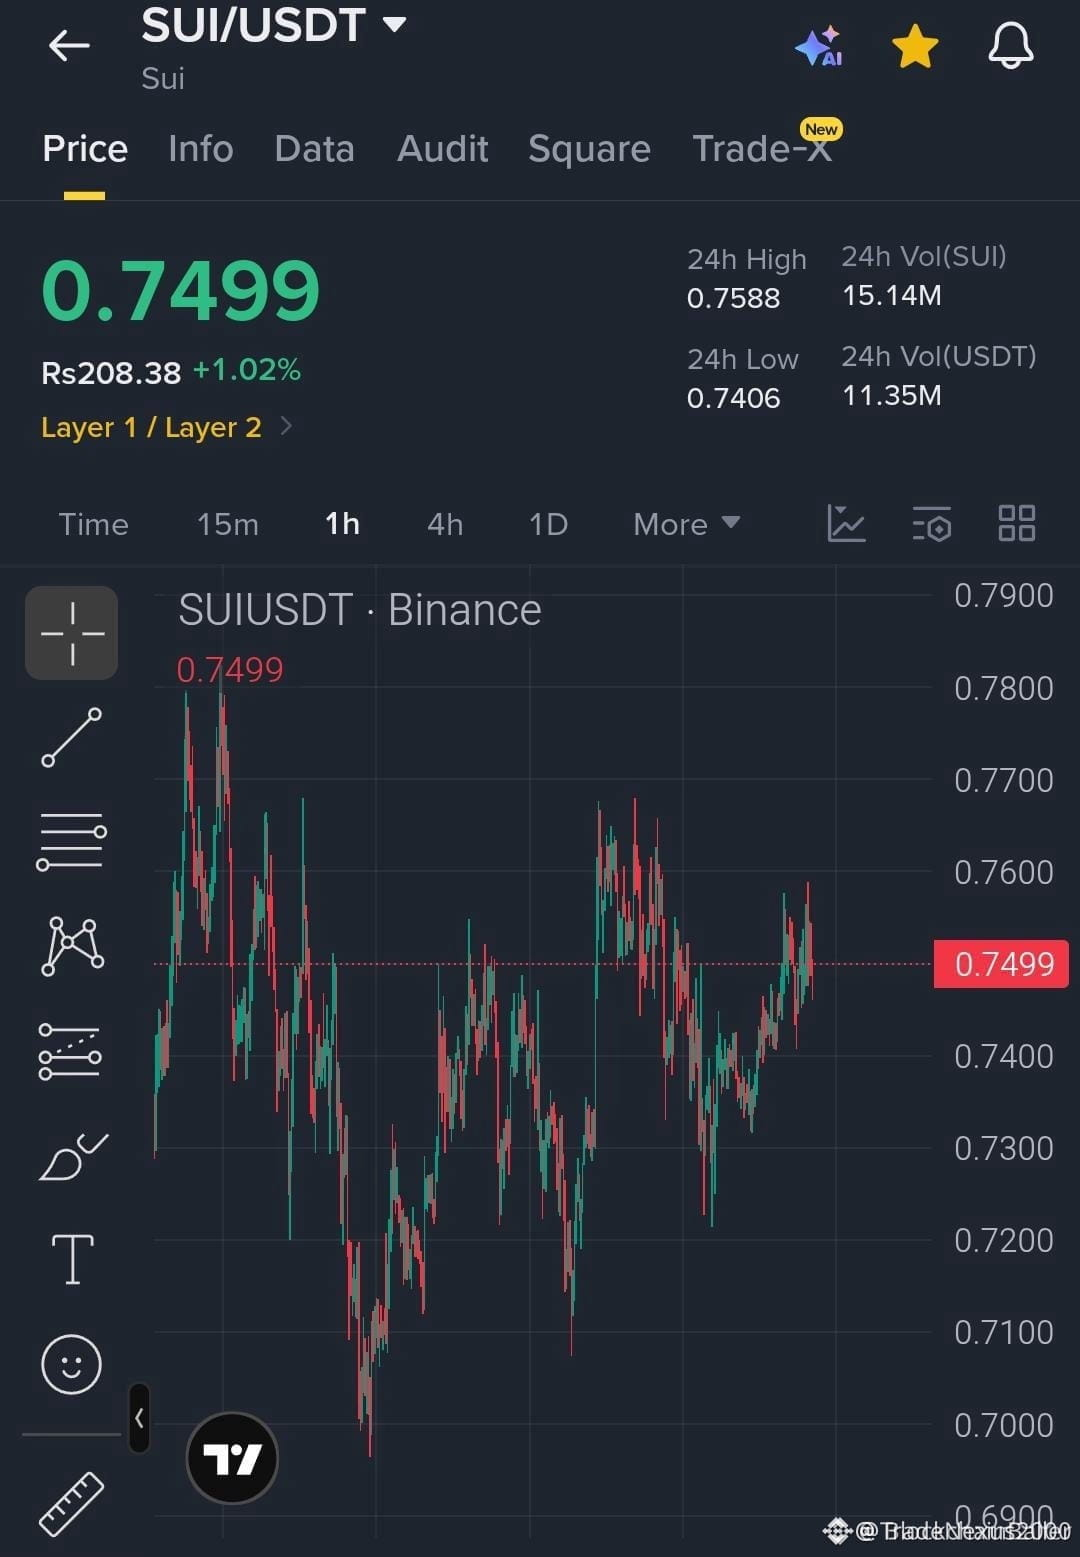Select the 1D interval
The height and width of the screenshot is (1557, 1080).
548,524
